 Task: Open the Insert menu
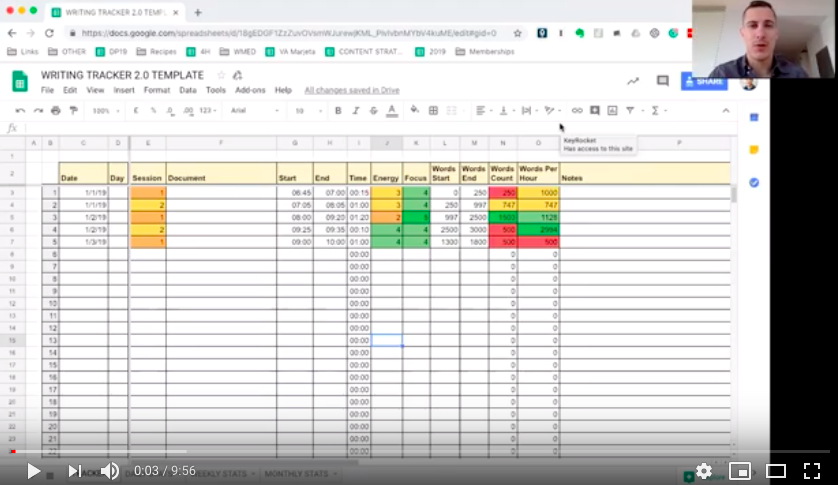tap(124, 90)
